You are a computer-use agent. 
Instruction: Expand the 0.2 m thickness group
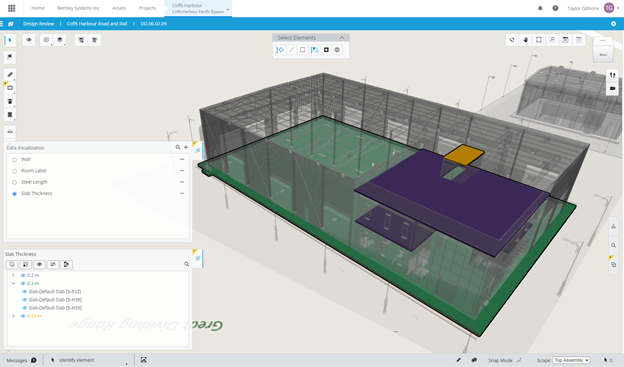[x=13, y=275]
